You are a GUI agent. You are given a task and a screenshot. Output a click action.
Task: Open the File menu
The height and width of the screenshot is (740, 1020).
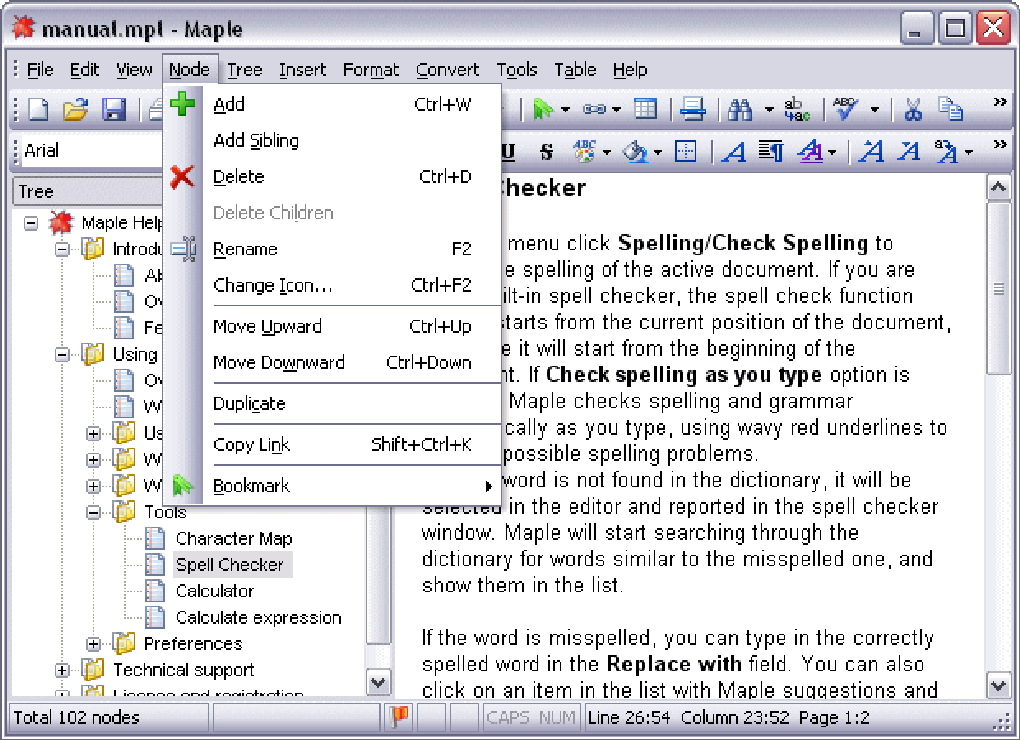(40, 70)
